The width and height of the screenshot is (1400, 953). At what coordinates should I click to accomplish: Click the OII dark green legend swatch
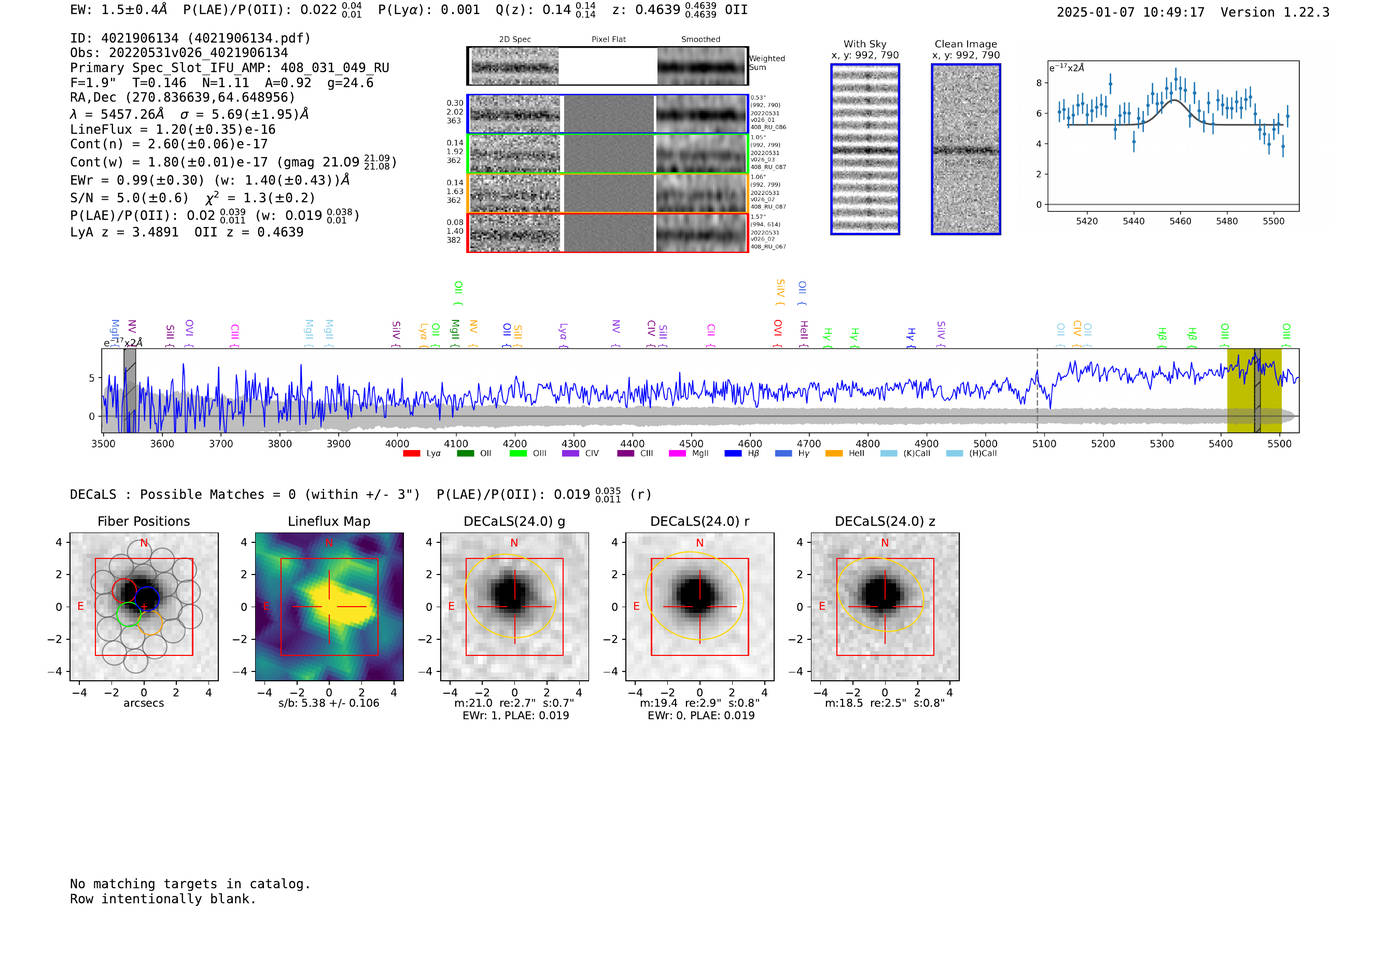(x=465, y=454)
